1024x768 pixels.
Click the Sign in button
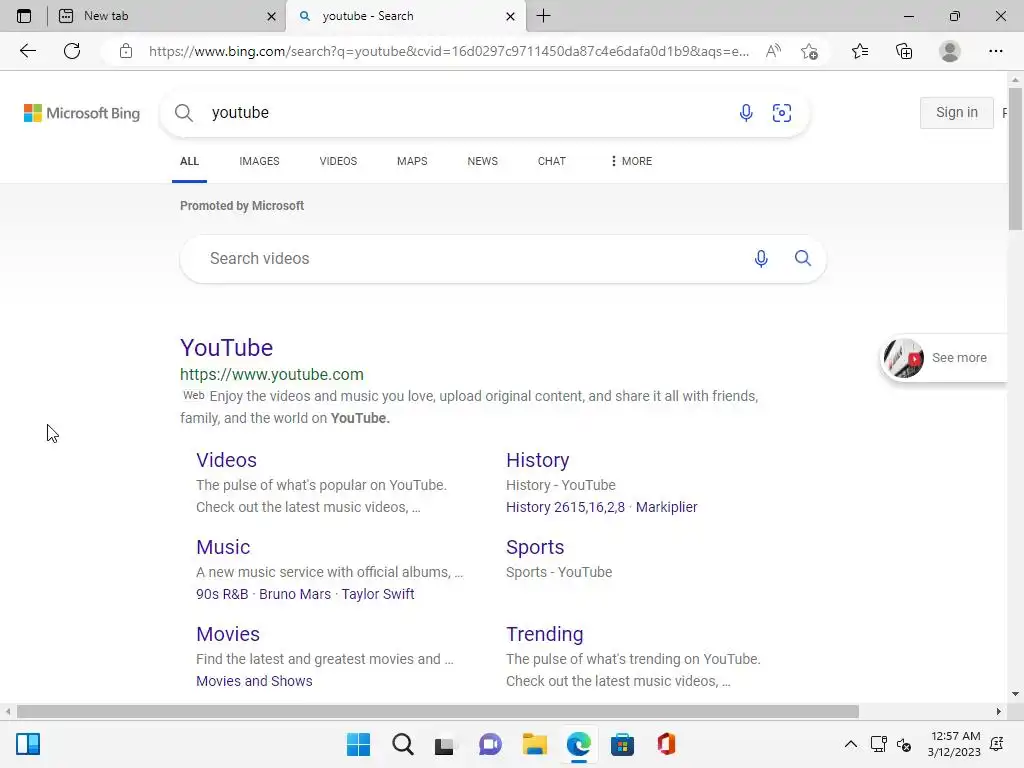(x=957, y=113)
